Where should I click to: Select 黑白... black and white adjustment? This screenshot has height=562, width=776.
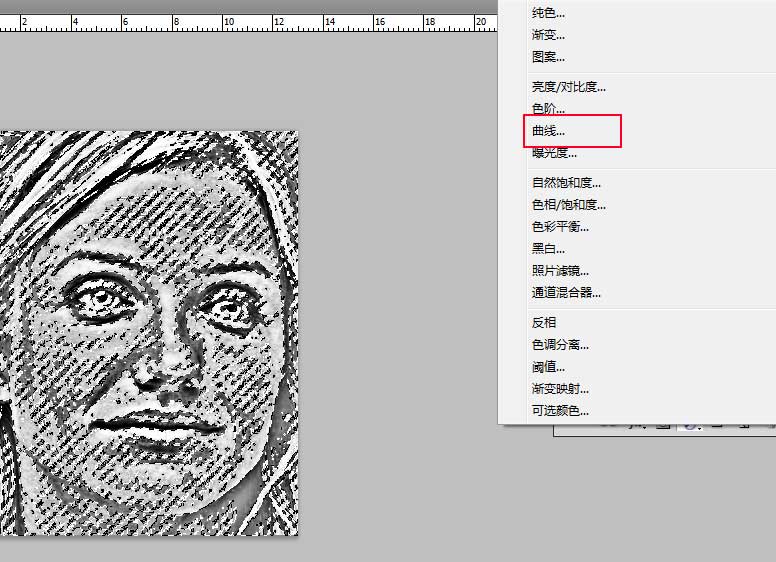(548, 249)
